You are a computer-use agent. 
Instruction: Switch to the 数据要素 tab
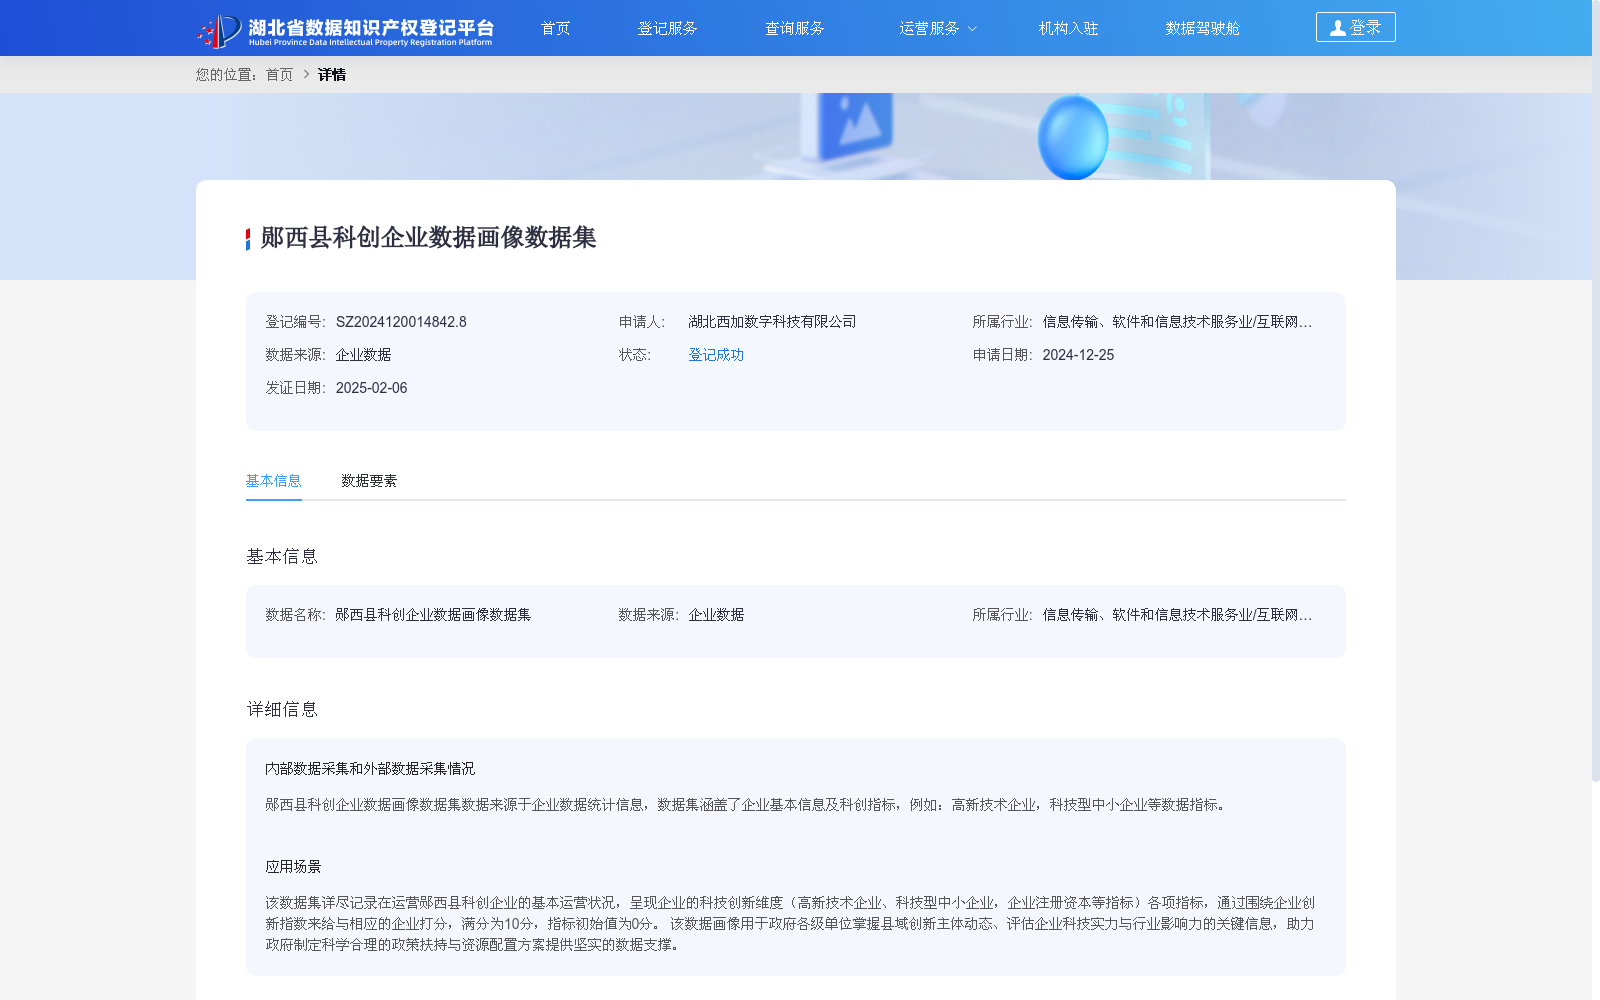(x=369, y=481)
